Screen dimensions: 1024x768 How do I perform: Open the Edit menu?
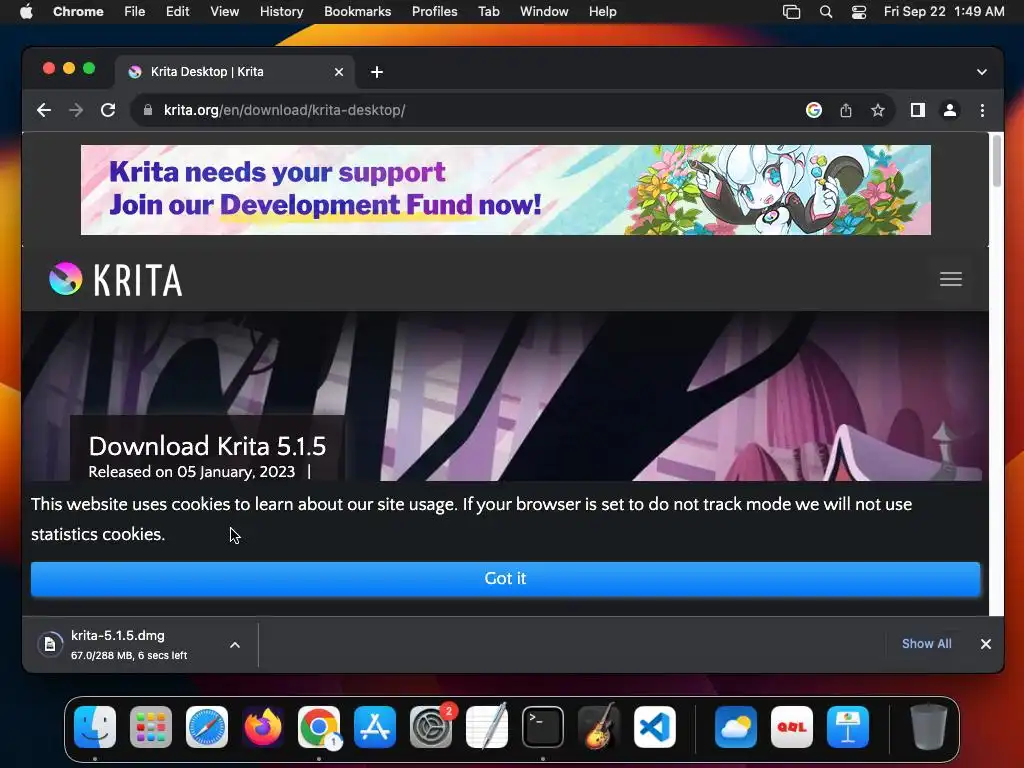pyautogui.click(x=177, y=11)
